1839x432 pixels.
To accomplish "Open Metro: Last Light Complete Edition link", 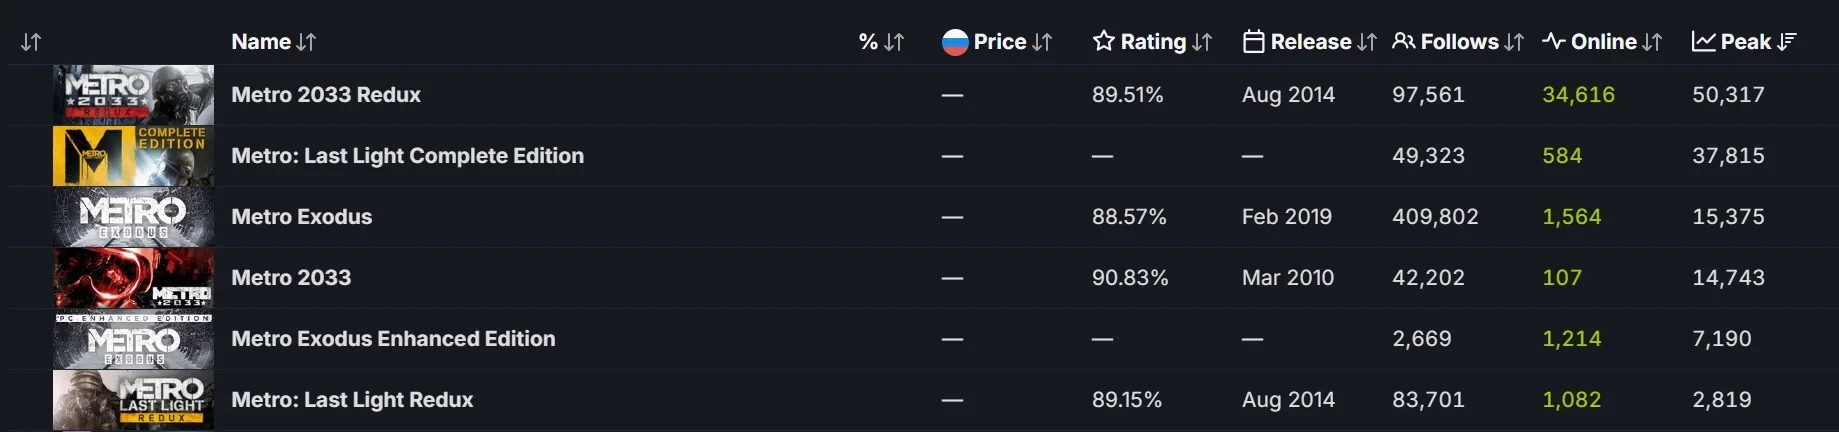I will tap(407, 156).
